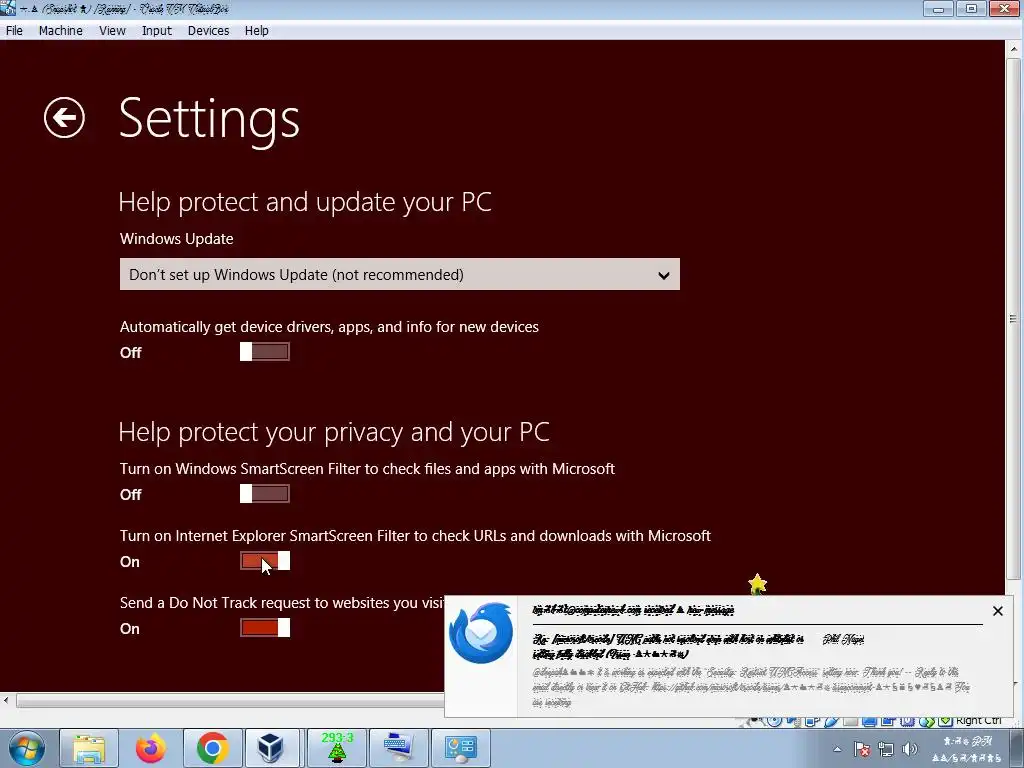Open Action Center flag icon in tray
The height and width of the screenshot is (768, 1024).
point(862,750)
